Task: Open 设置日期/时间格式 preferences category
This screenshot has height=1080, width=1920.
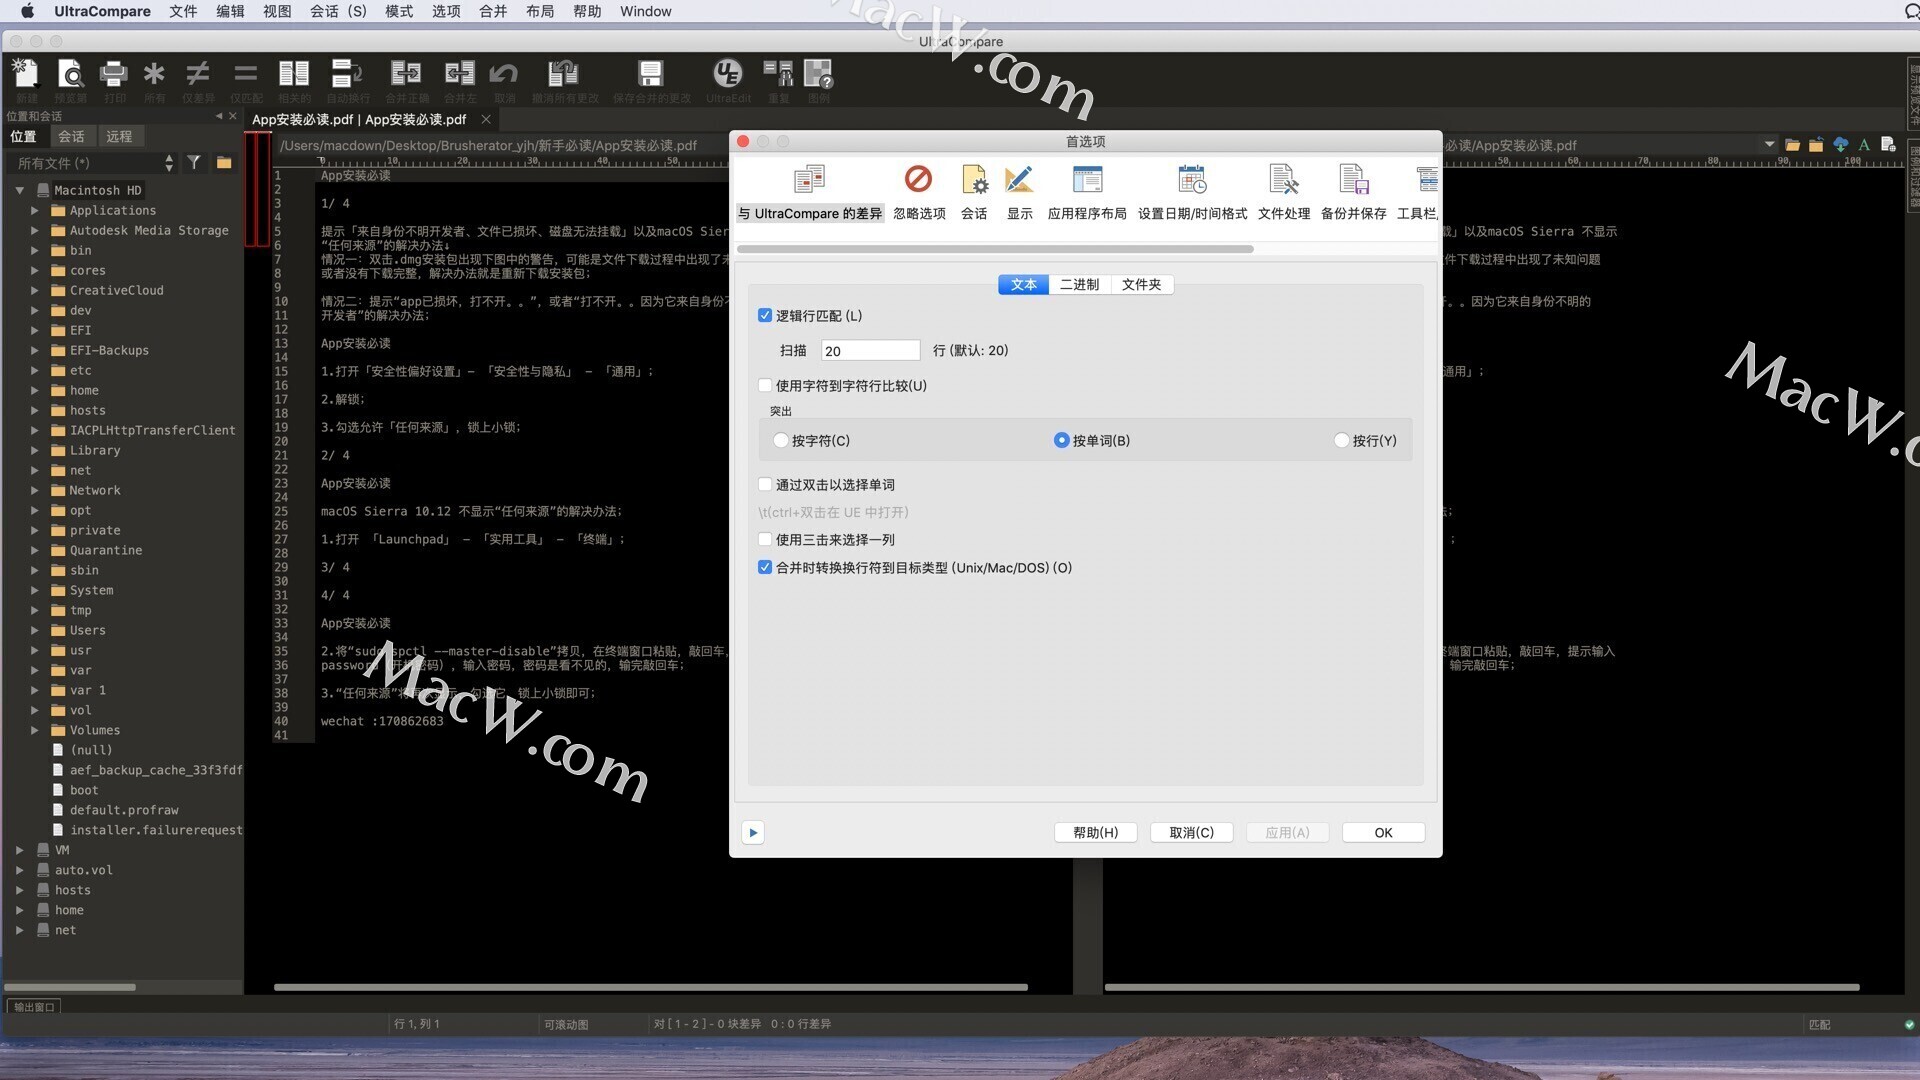Action: pyautogui.click(x=1192, y=193)
